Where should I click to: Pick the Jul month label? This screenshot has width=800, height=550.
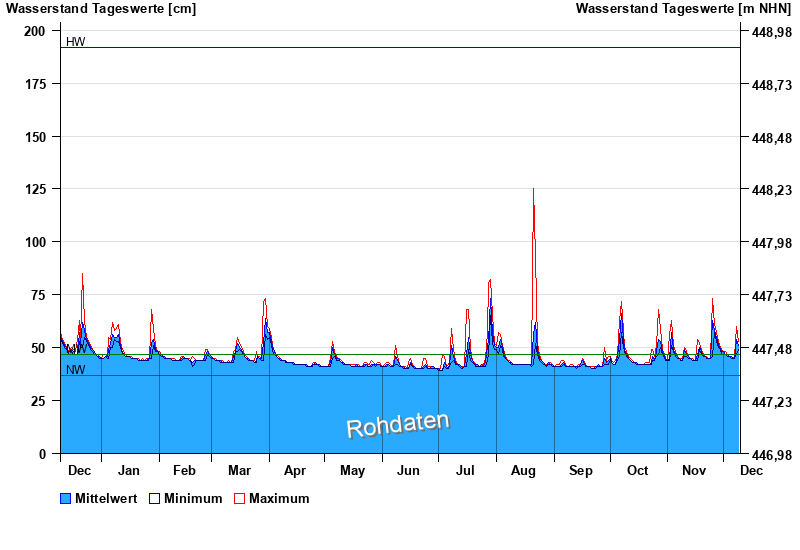click(466, 470)
